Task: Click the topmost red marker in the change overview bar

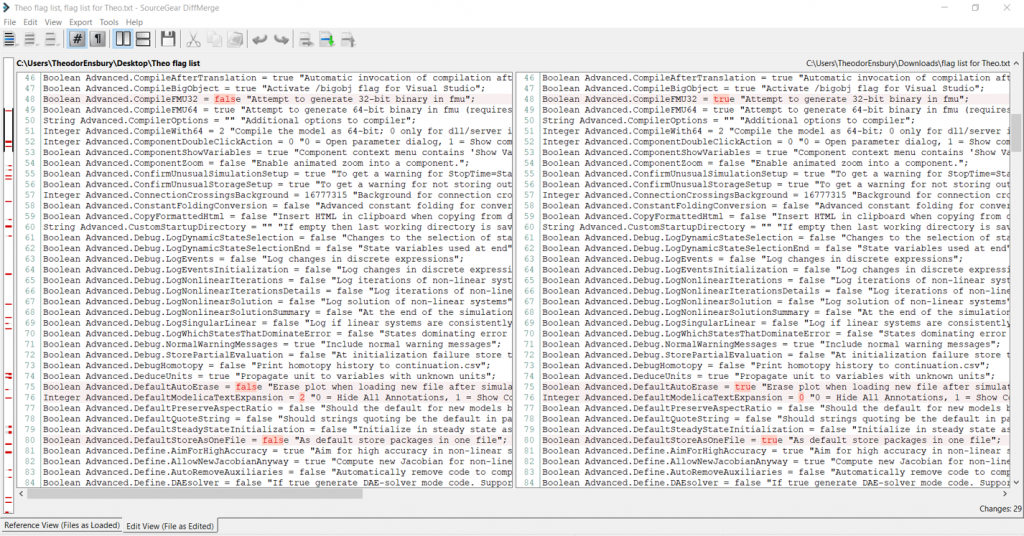Action: coord(8,110)
